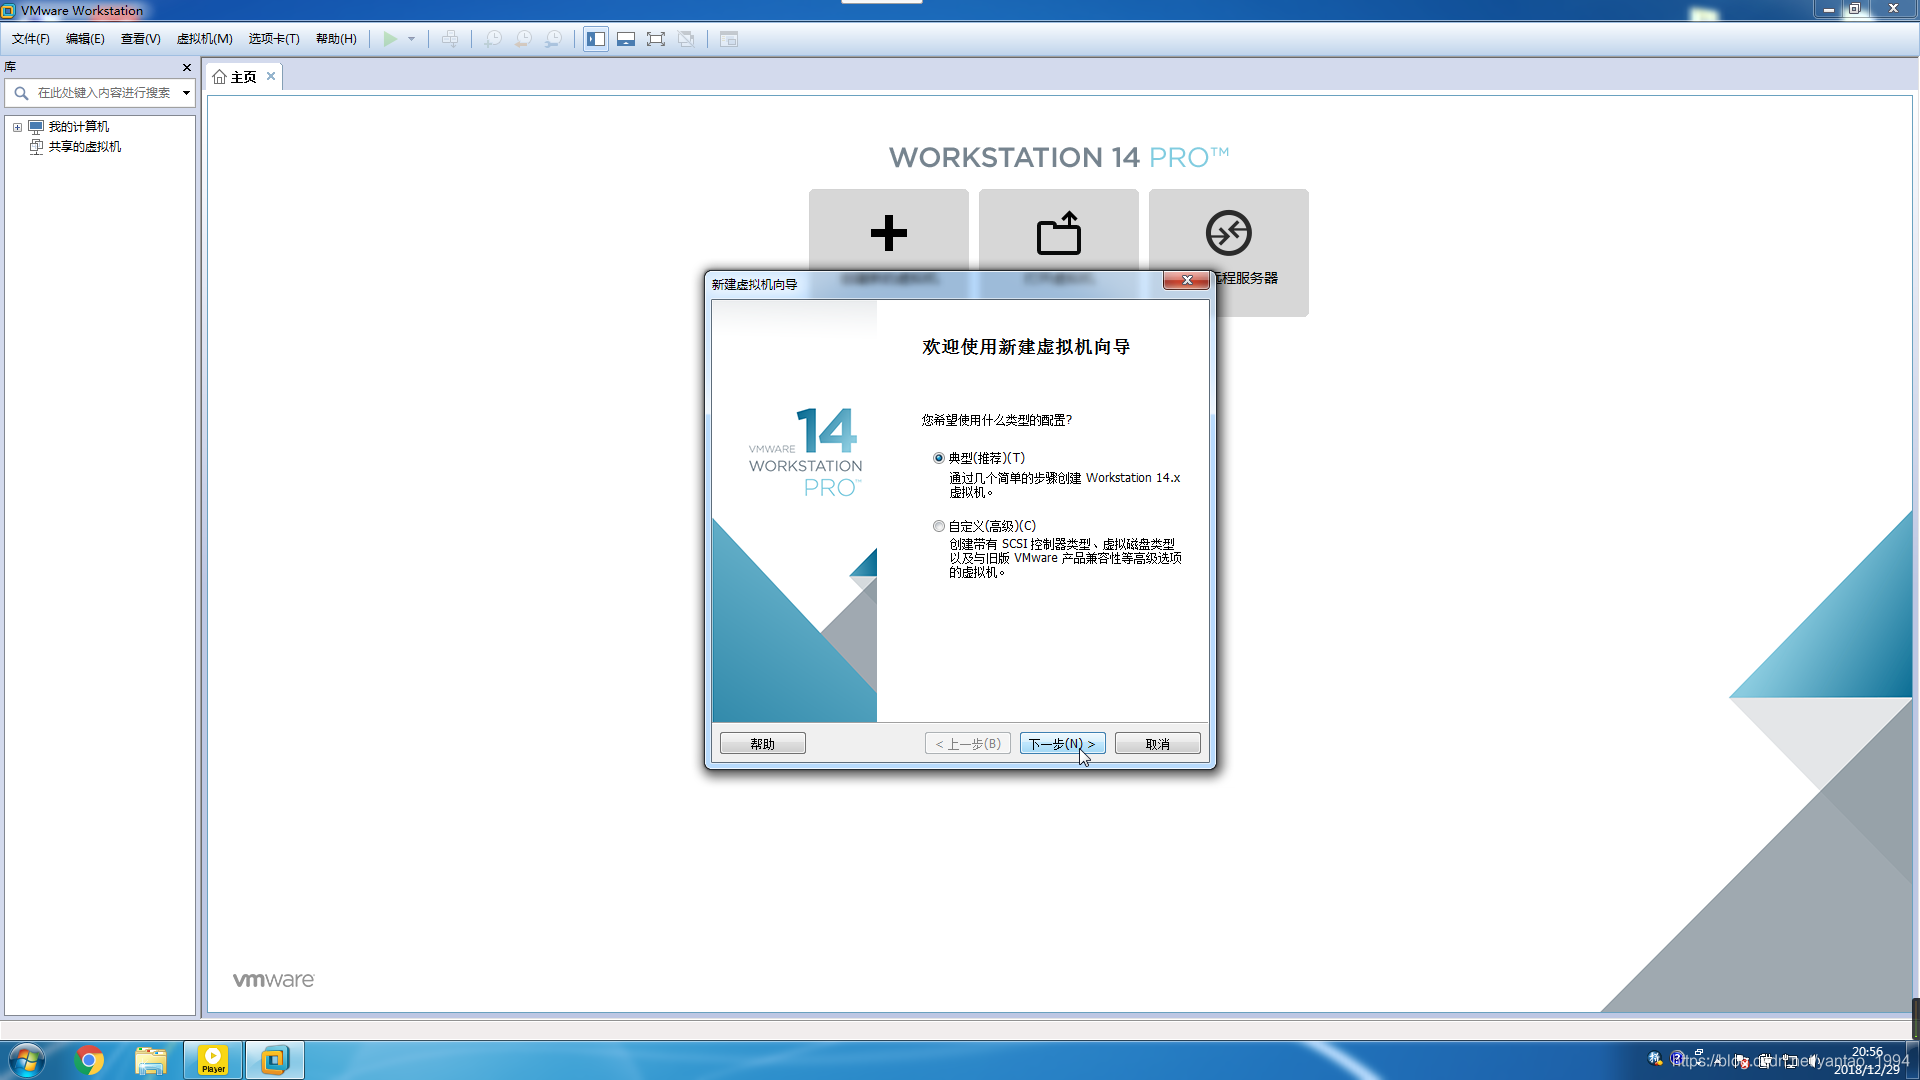The width and height of the screenshot is (1920, 1080).
Task: Click the open virtual machine tile icon
Action: coord(1059,233)
